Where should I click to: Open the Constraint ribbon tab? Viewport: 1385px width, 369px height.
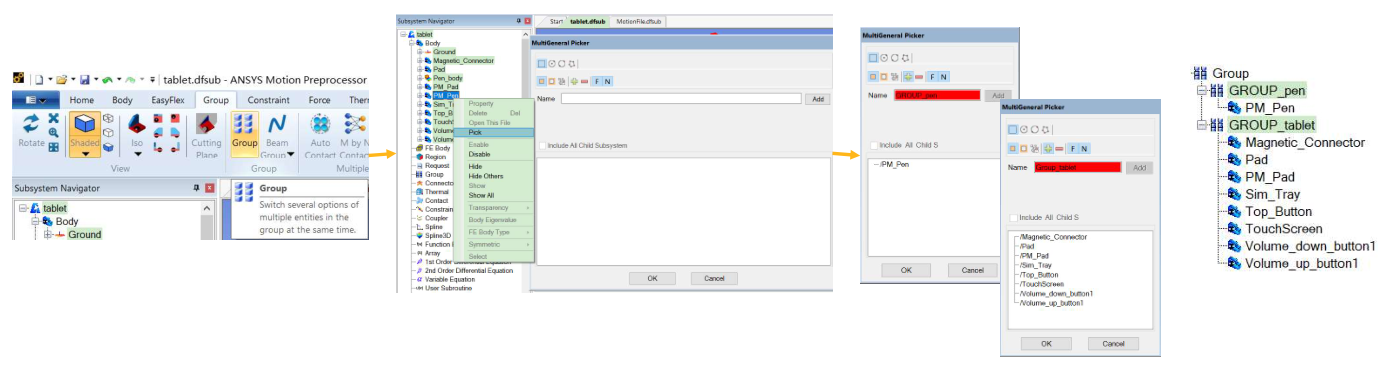(268, 100)
